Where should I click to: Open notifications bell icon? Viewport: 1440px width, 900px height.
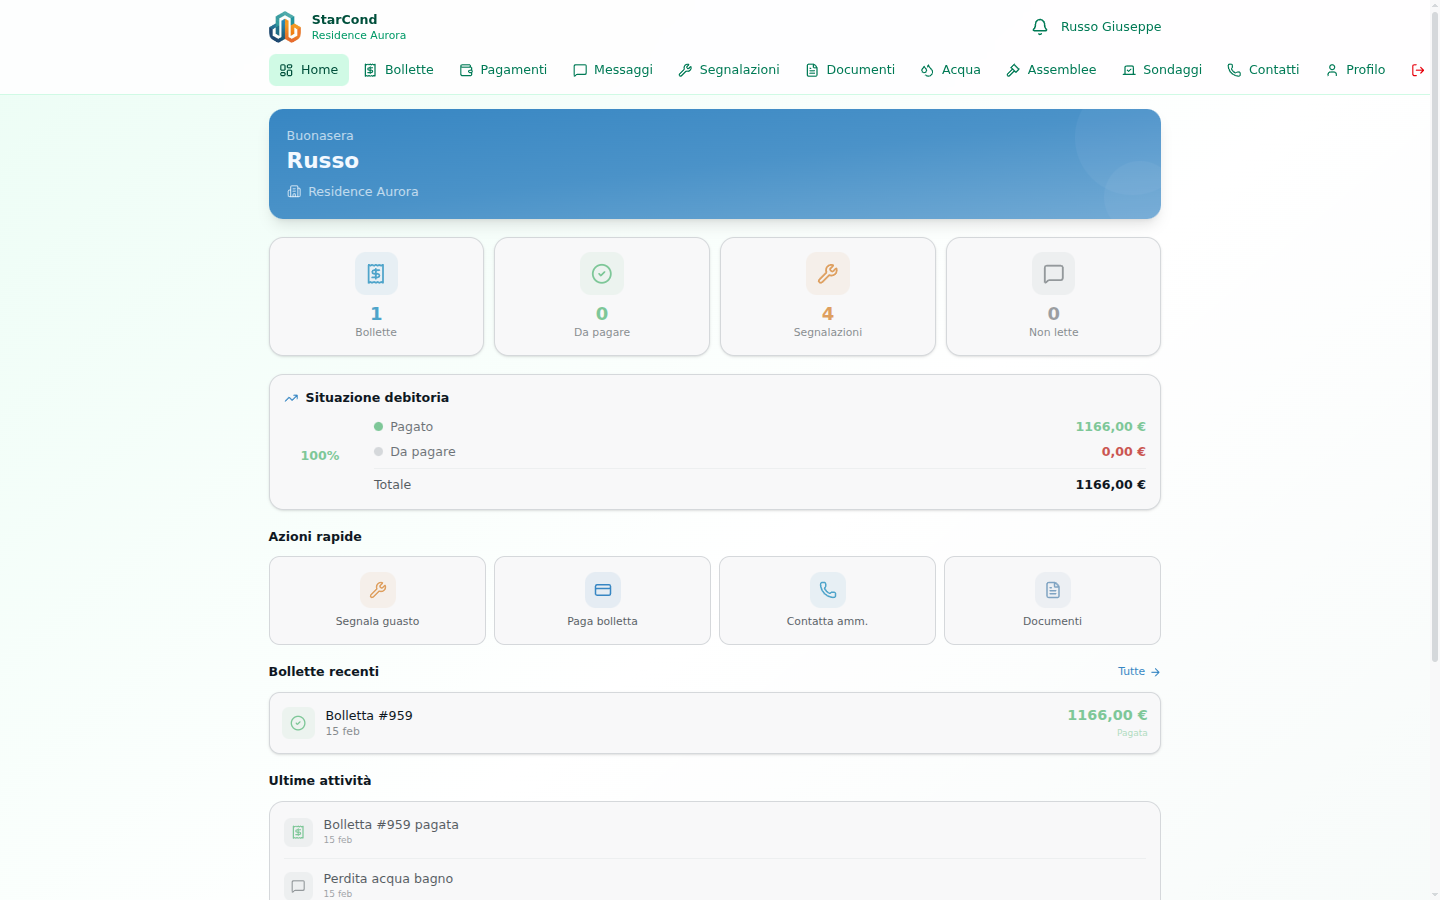click(x=1040, y=27)
